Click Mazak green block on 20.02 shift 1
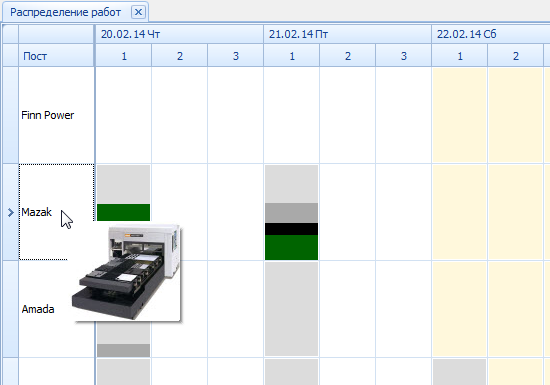550x385 pixels. (x=123, y=212)
